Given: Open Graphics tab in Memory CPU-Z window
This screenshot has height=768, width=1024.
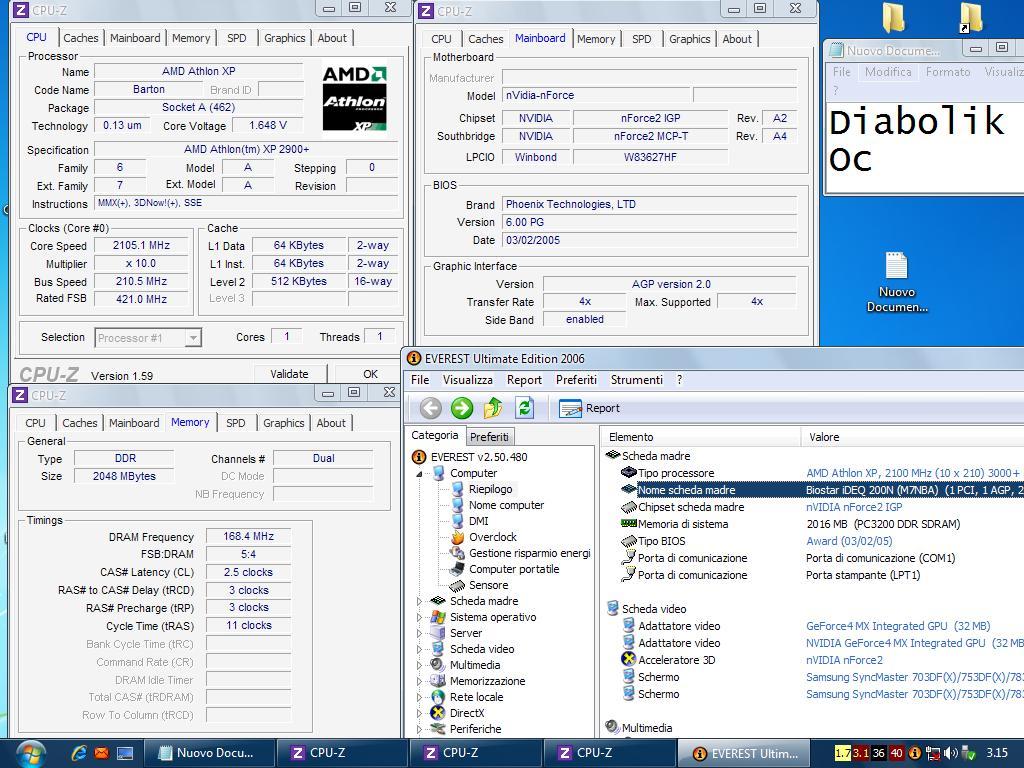Looking at the screenshot, I should click(x=283, y=423).
